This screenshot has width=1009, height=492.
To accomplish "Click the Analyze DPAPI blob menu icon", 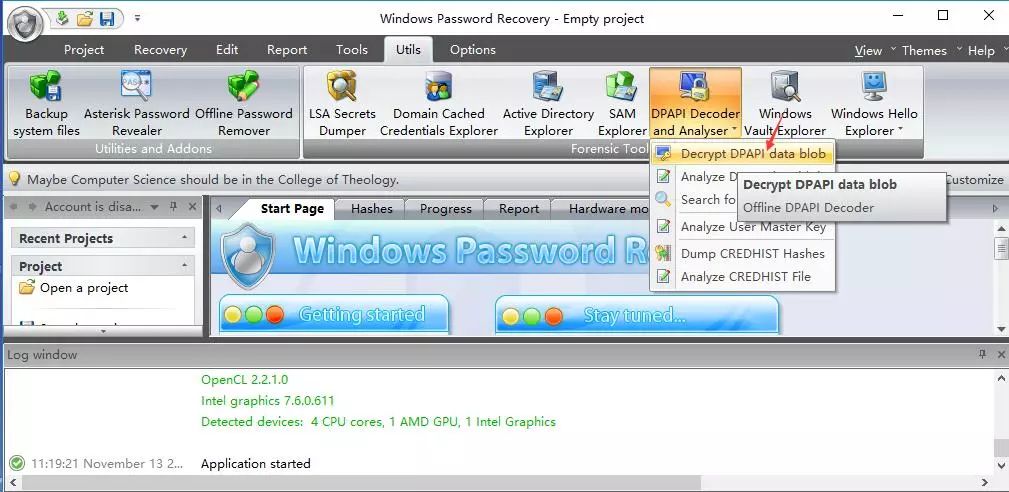I will [663, 176].
